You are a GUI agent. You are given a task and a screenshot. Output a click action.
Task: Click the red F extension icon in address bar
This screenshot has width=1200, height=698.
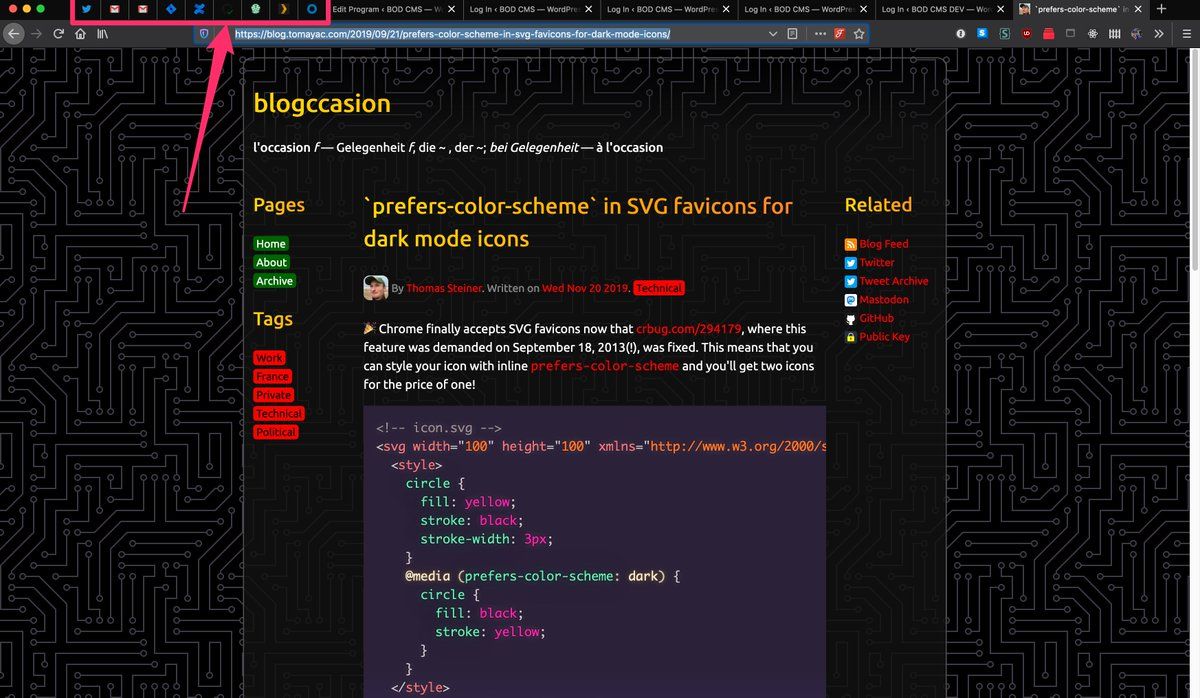coord(839,33)
